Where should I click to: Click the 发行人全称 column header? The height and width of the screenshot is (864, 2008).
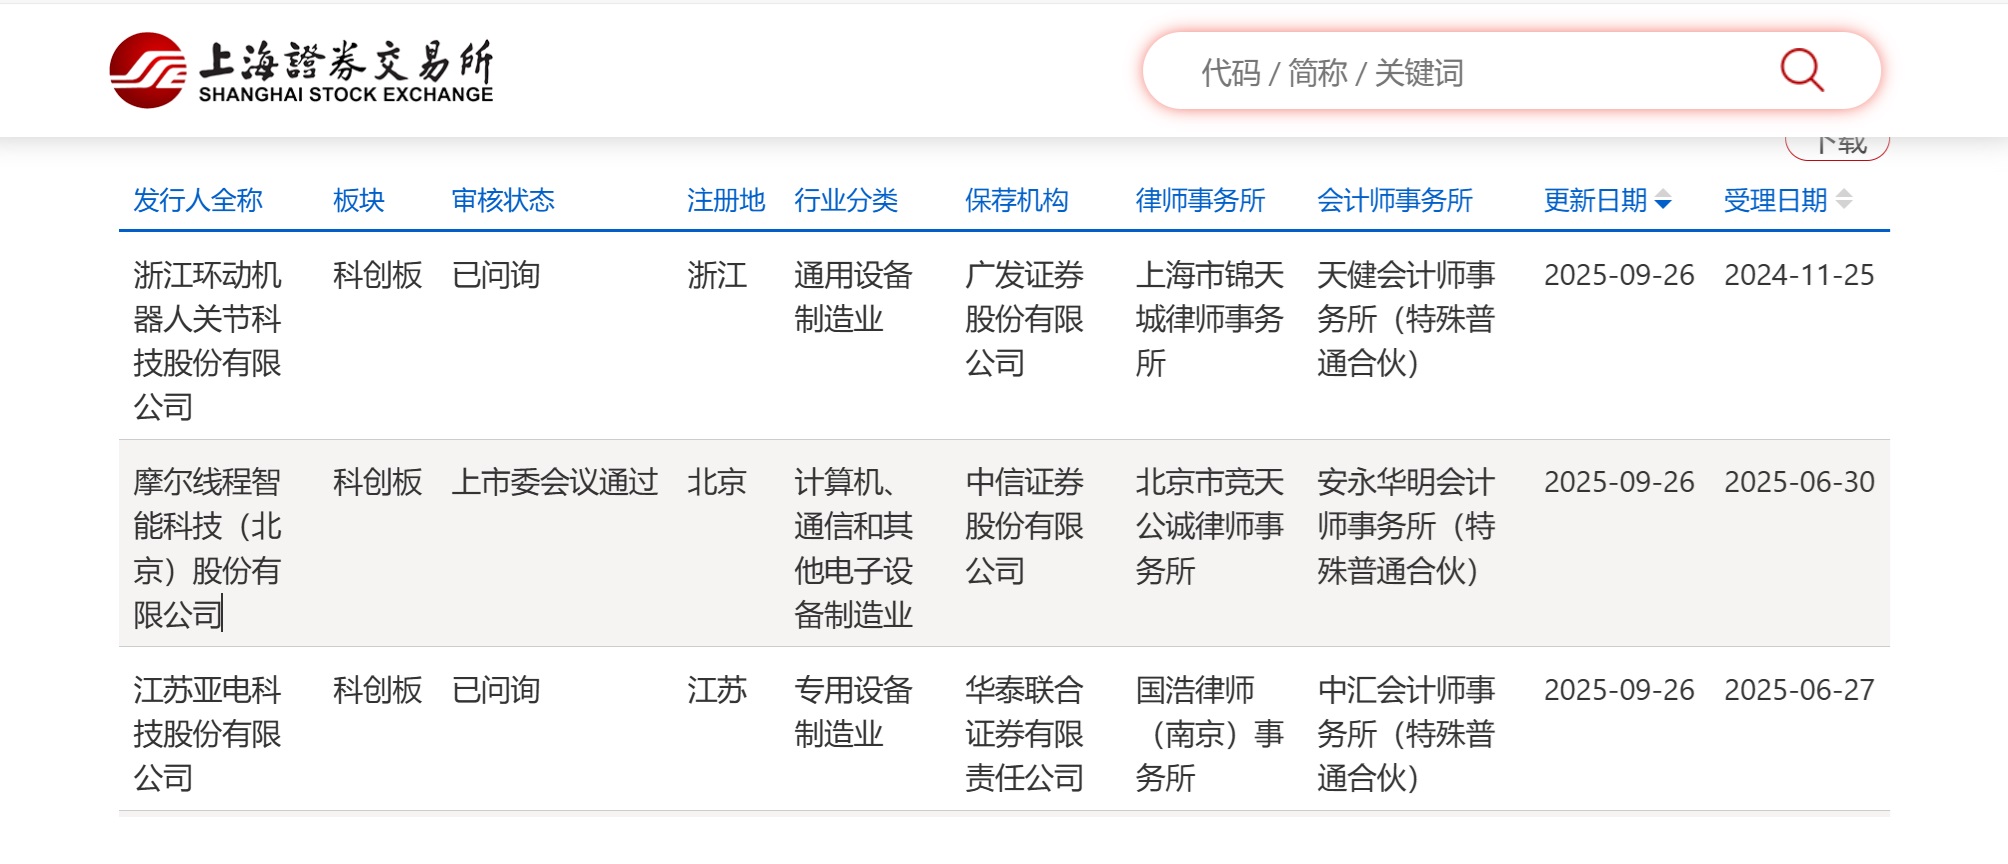[198, 201]
